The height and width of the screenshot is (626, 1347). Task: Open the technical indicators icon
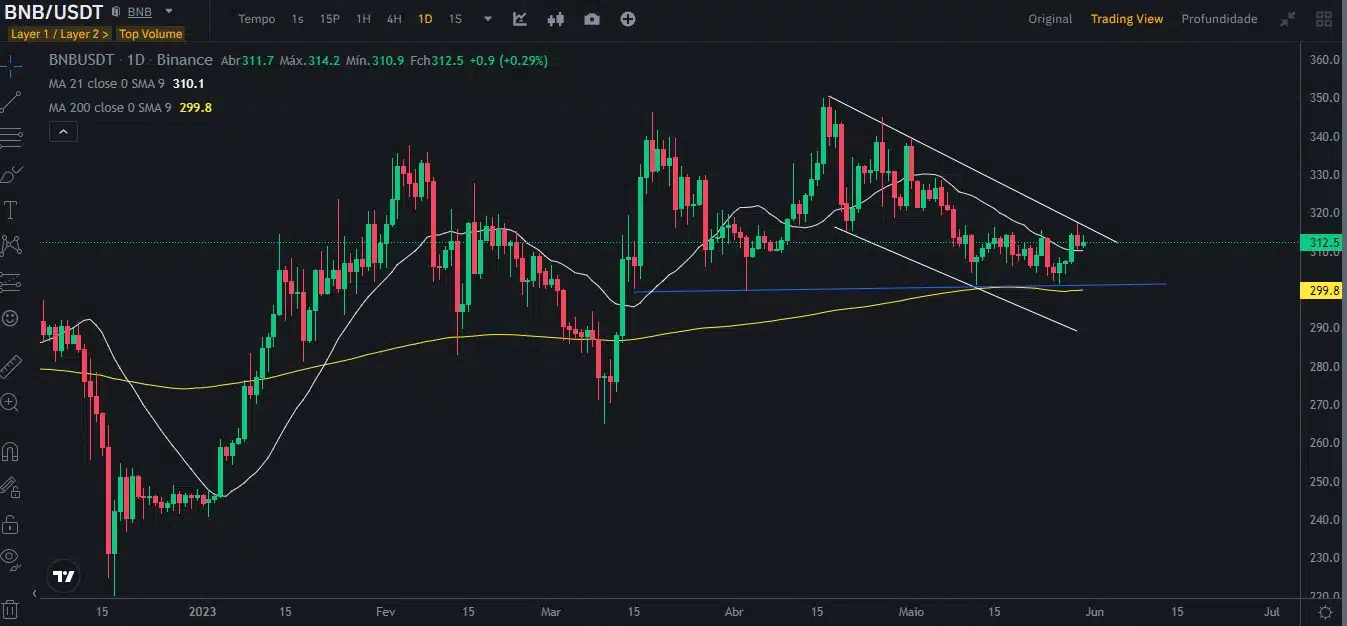520,19
